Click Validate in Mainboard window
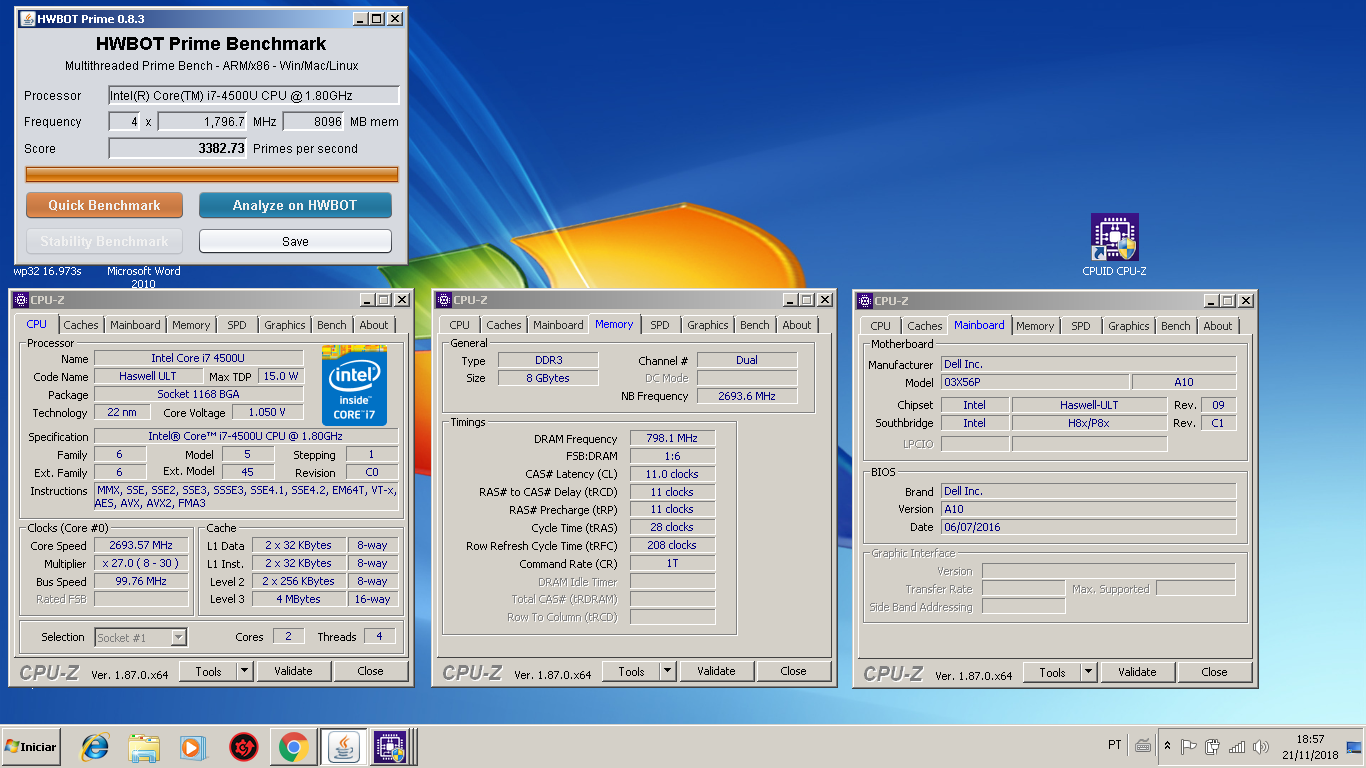1366x768 pixels. tap(1138, 673)
